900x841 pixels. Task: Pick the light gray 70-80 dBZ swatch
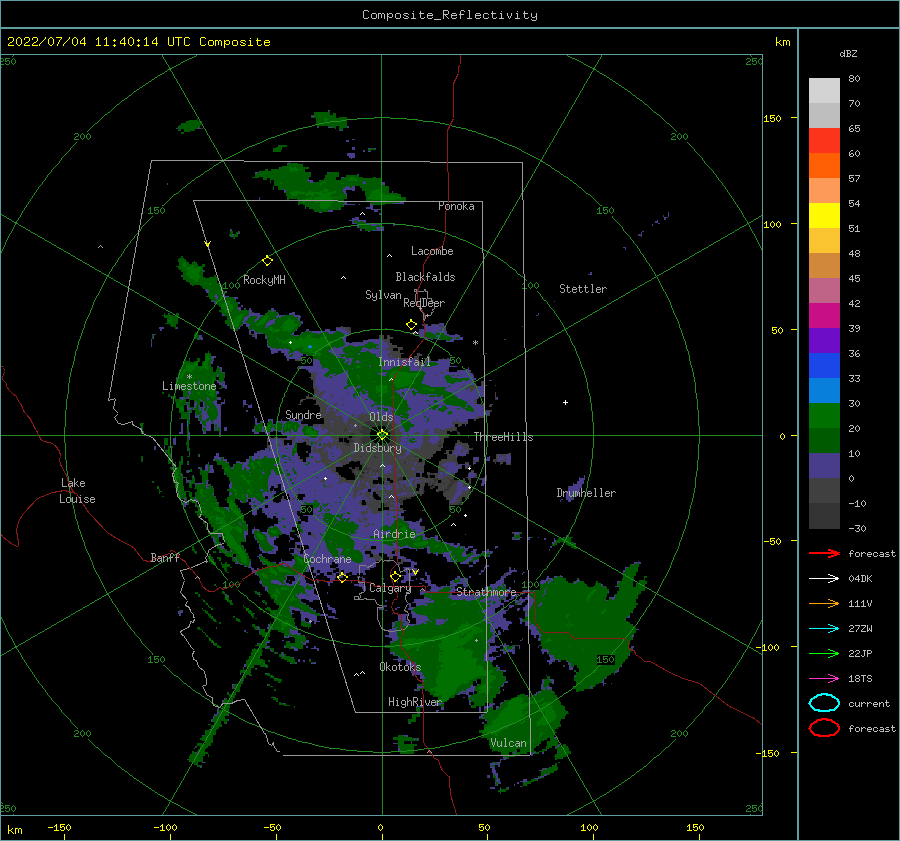pos(824,91)
